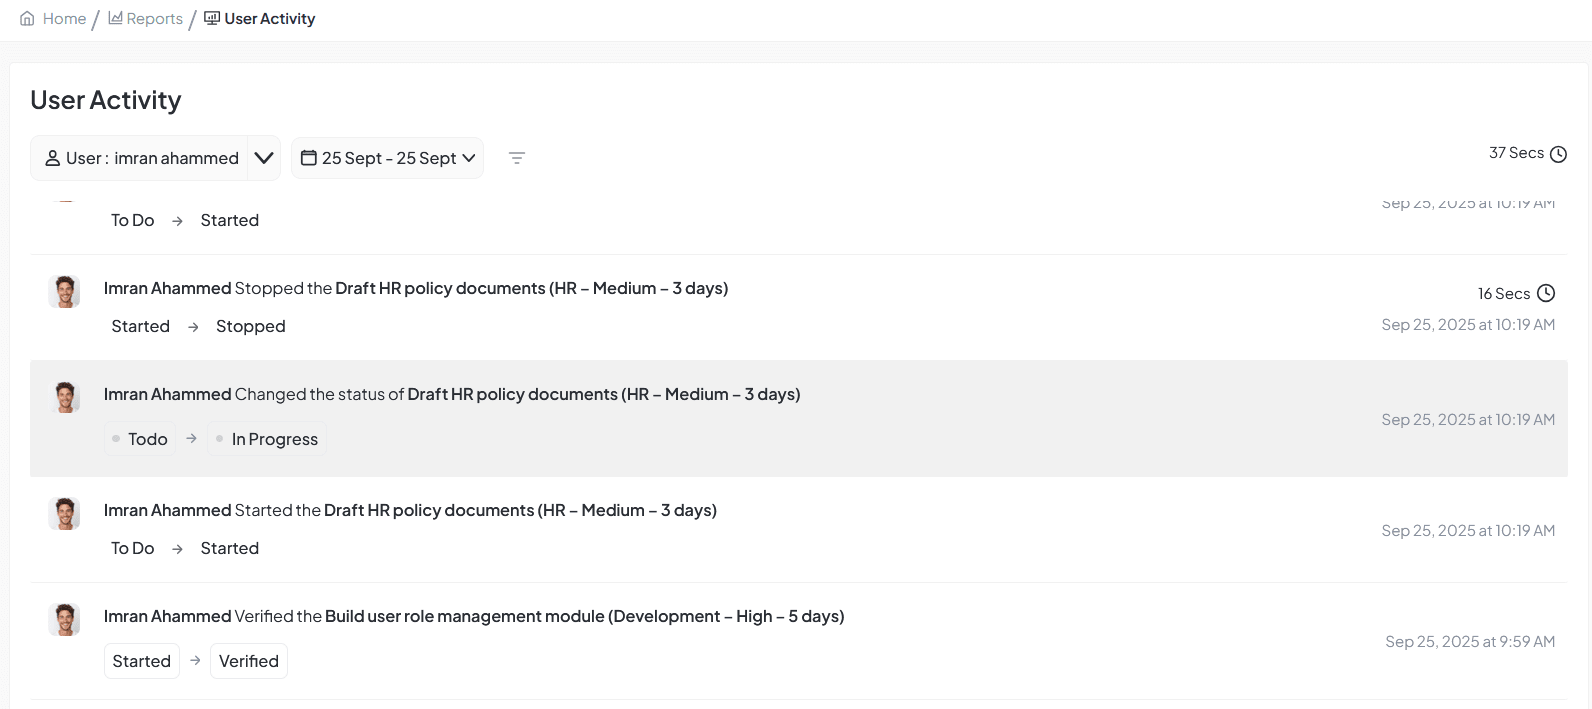Click the In Progress status badge
The image size is (1592, 709).
[267, 439]
